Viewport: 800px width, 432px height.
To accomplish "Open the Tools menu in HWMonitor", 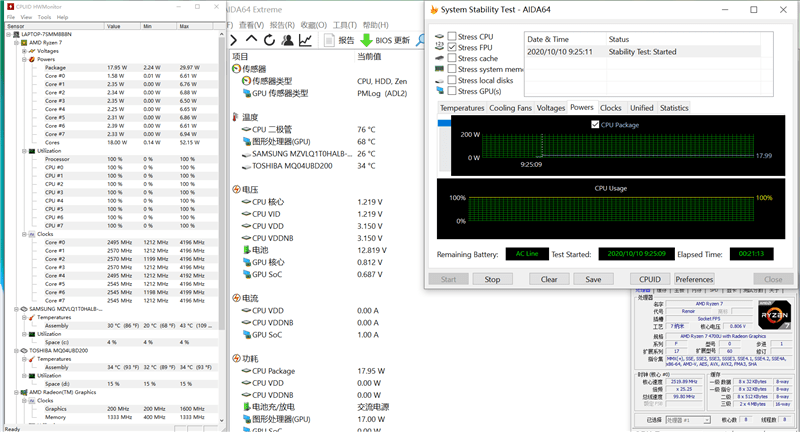I will click(43, 17).
